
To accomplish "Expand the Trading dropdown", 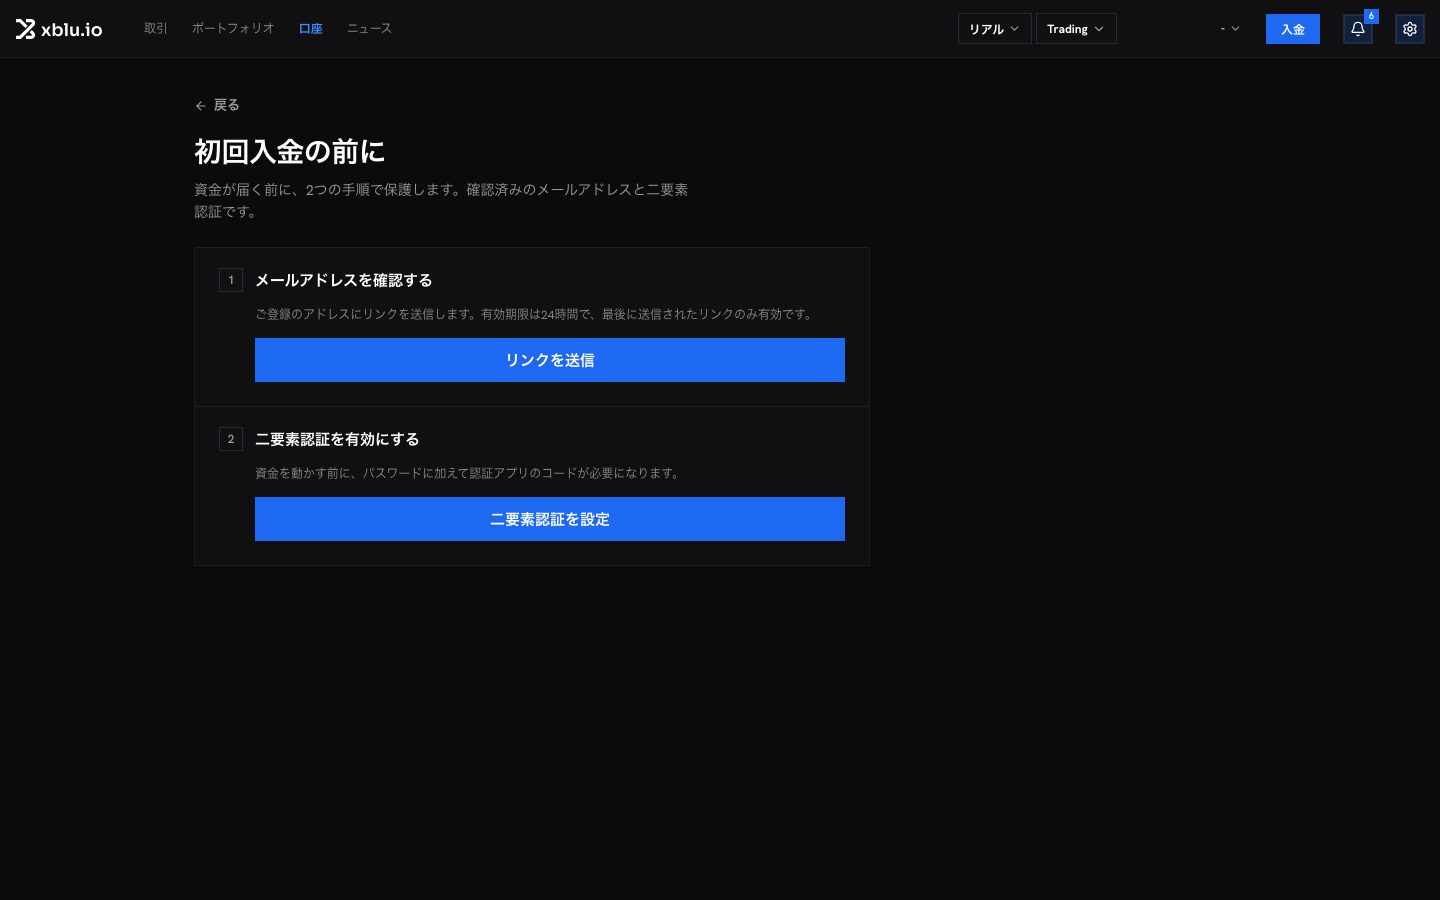I will coord(1076,29).
